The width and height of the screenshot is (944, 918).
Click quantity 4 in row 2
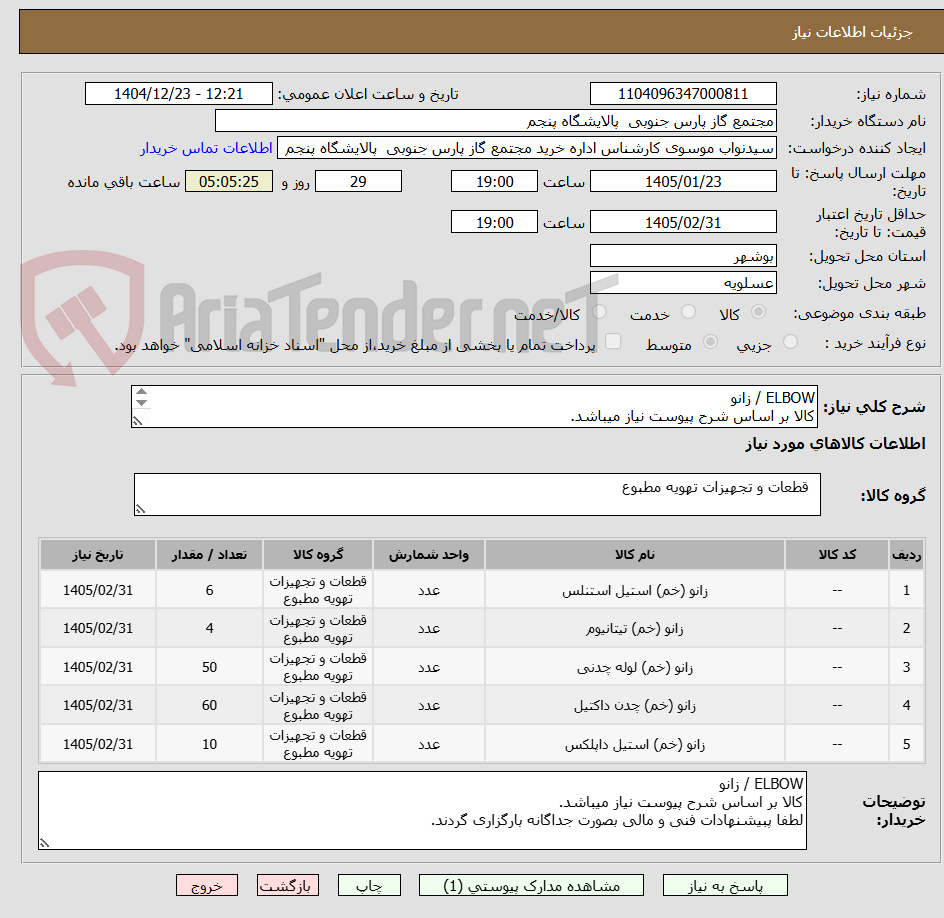[210, 628]
